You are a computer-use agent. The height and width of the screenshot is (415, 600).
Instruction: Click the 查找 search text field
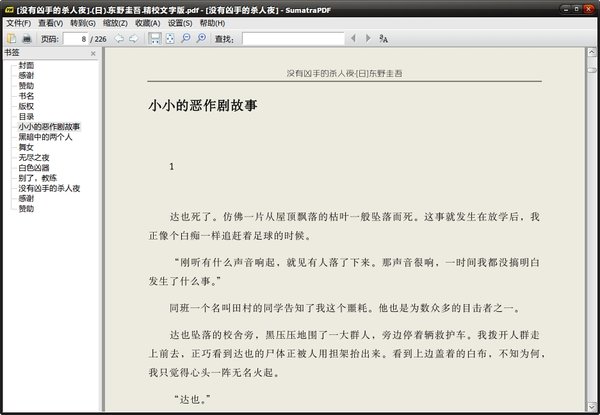293,39
